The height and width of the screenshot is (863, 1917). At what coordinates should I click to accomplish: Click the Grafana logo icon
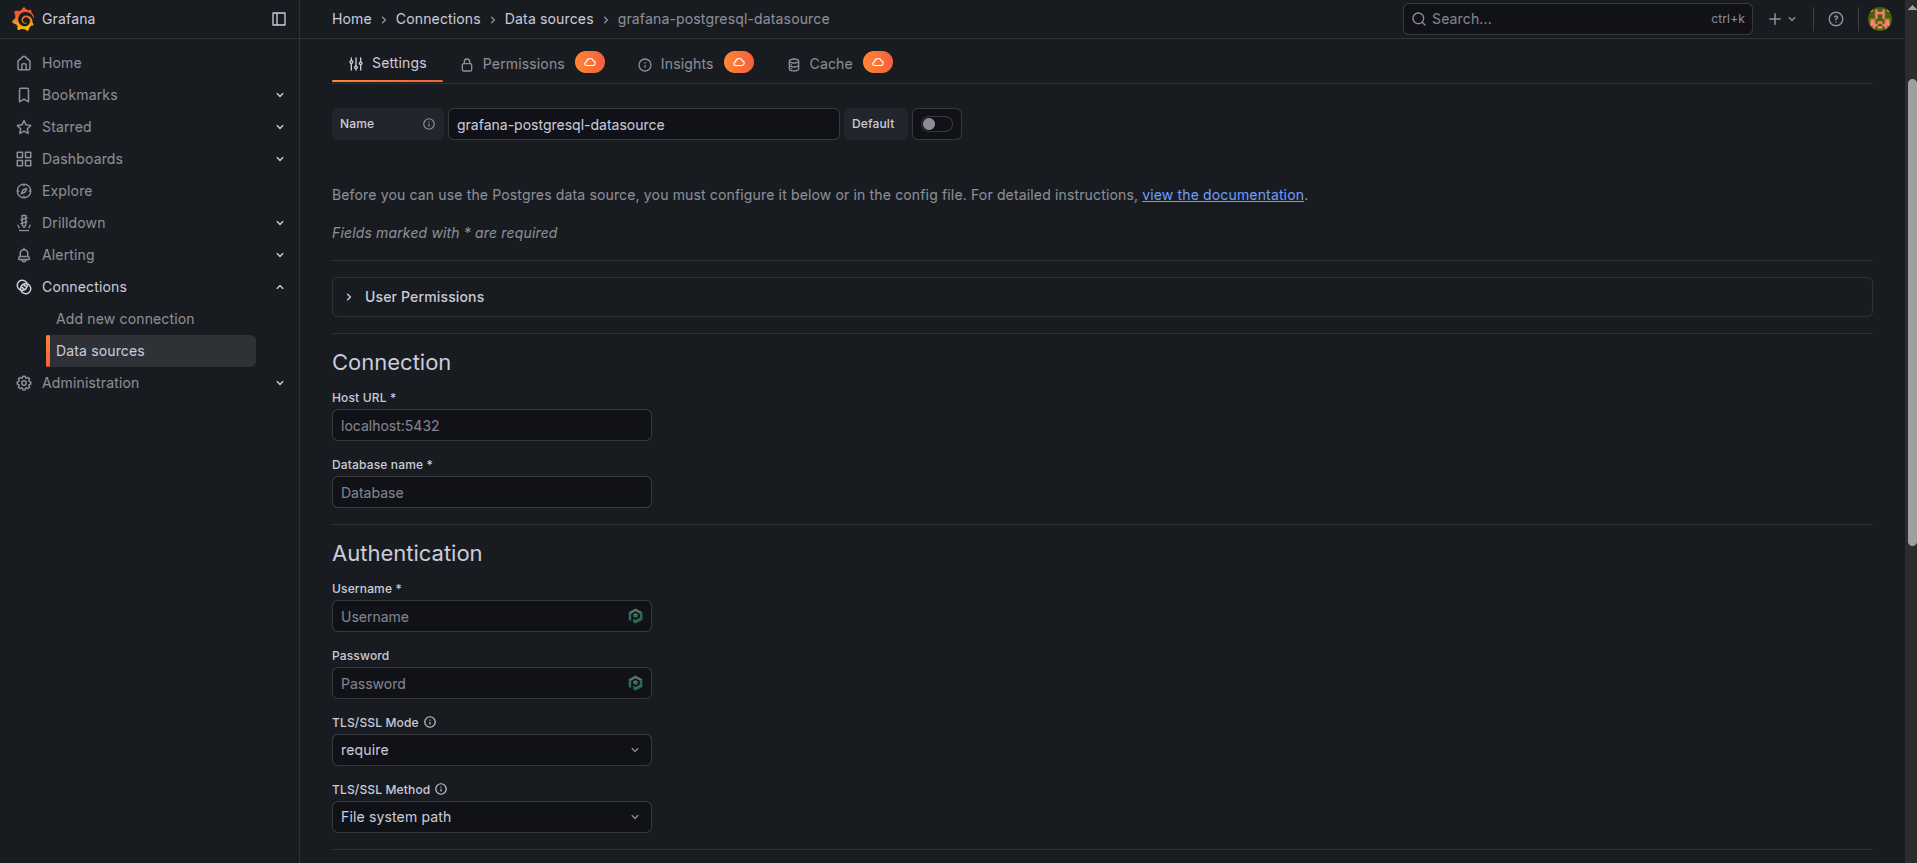(x=23, y=19)
